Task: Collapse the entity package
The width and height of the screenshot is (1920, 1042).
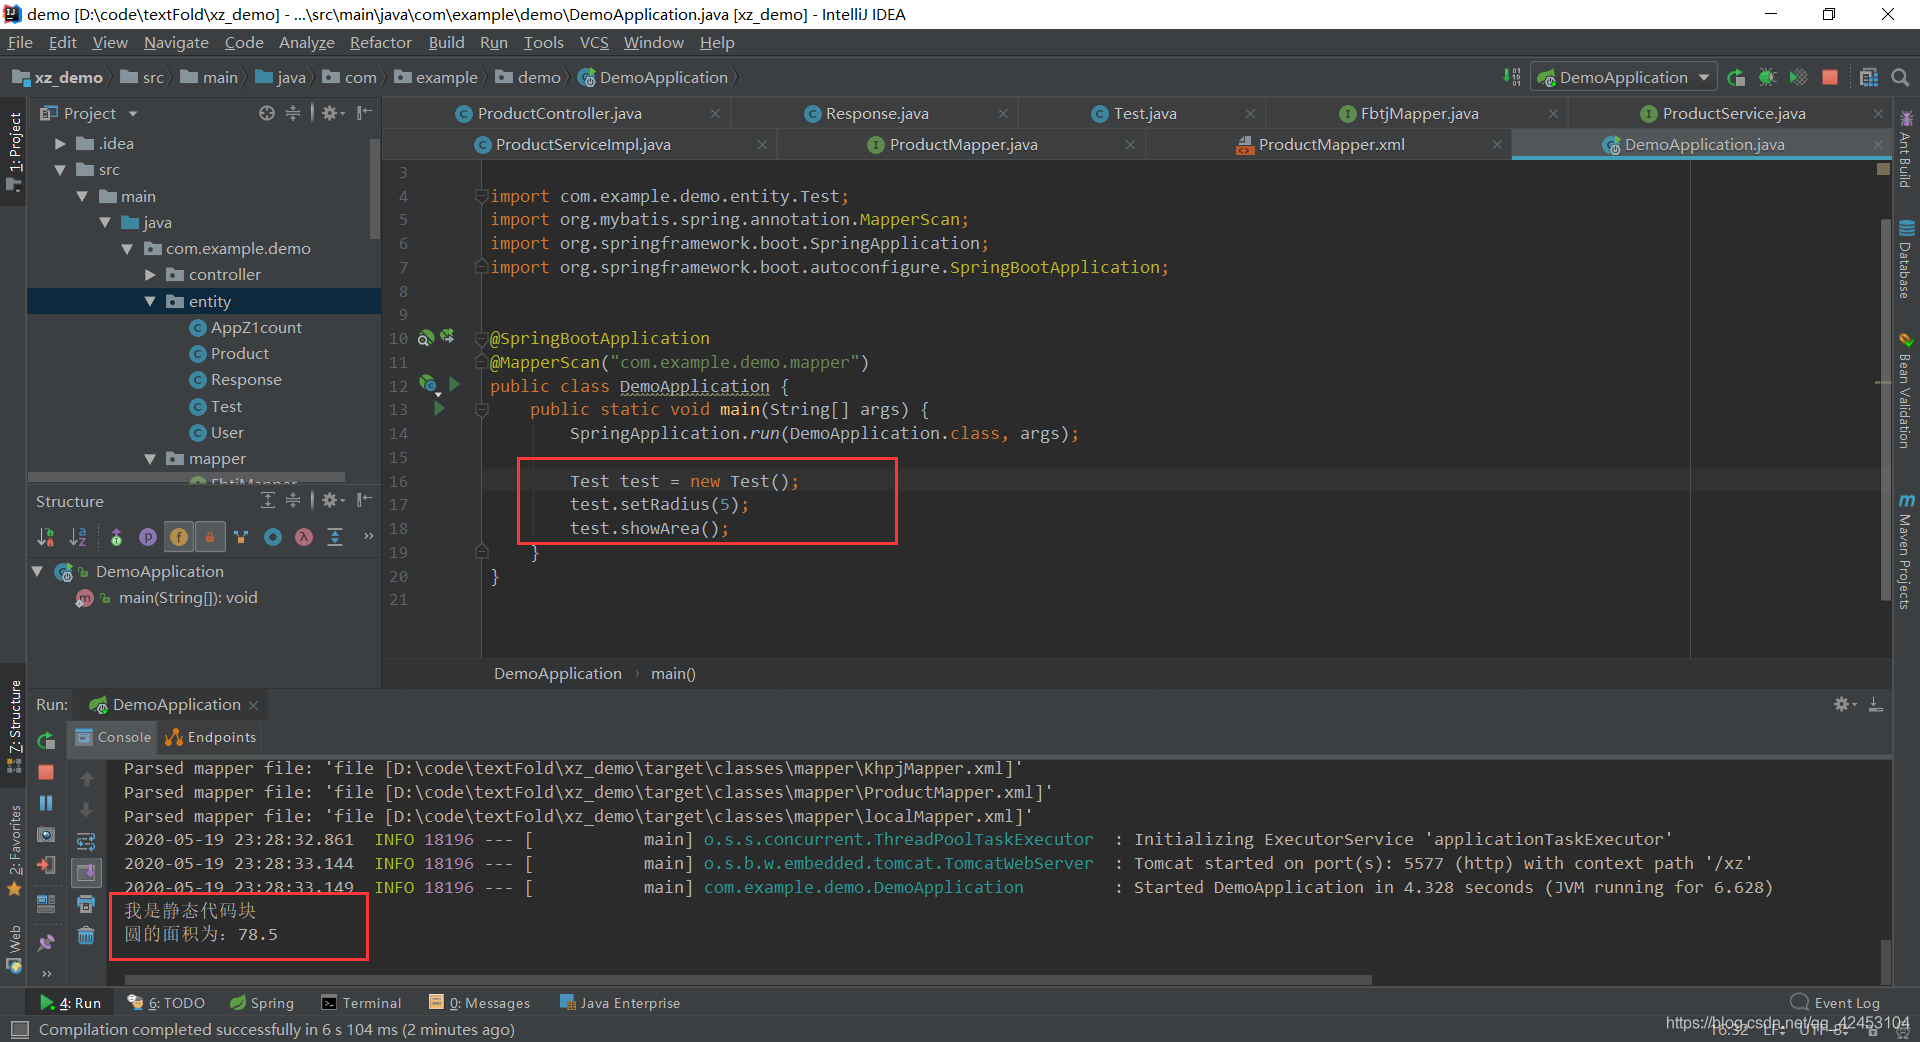Action: pos(150,301)
